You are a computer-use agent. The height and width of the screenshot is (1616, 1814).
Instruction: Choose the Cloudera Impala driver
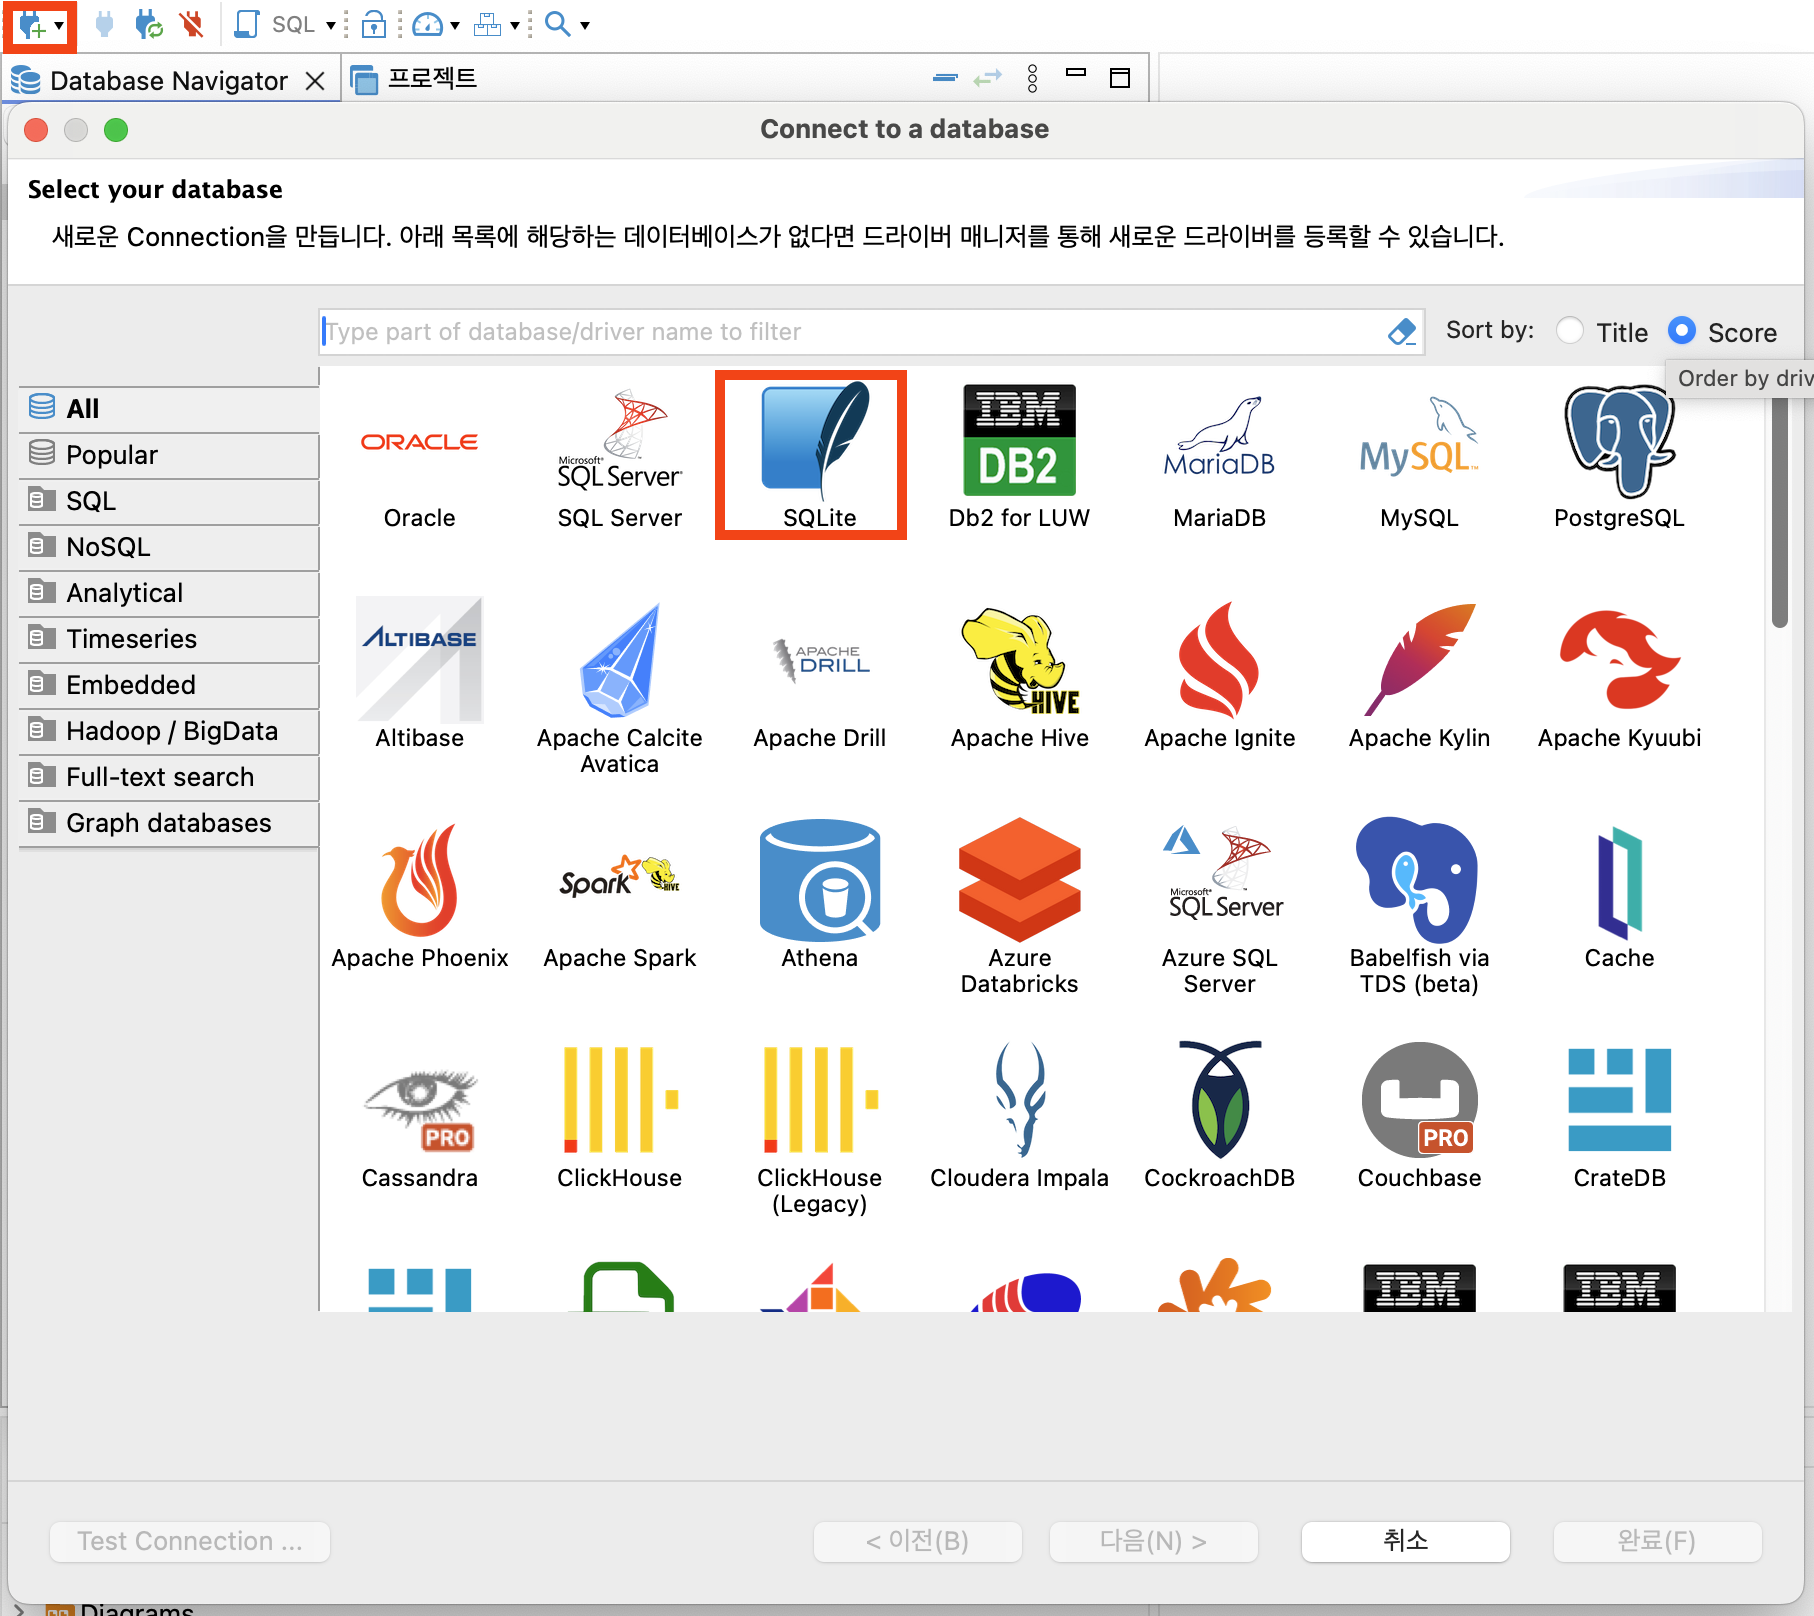[1019, 1114]
